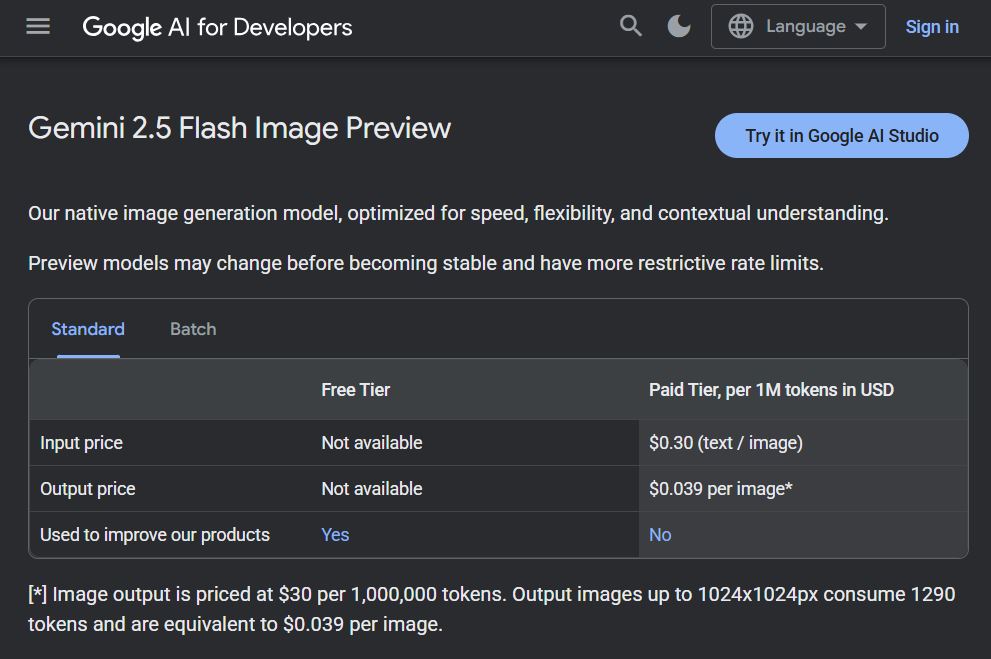This screenshot has width=991, height=659.
Task: Open the Yes link in the Free Tier column
Action: 335,535
